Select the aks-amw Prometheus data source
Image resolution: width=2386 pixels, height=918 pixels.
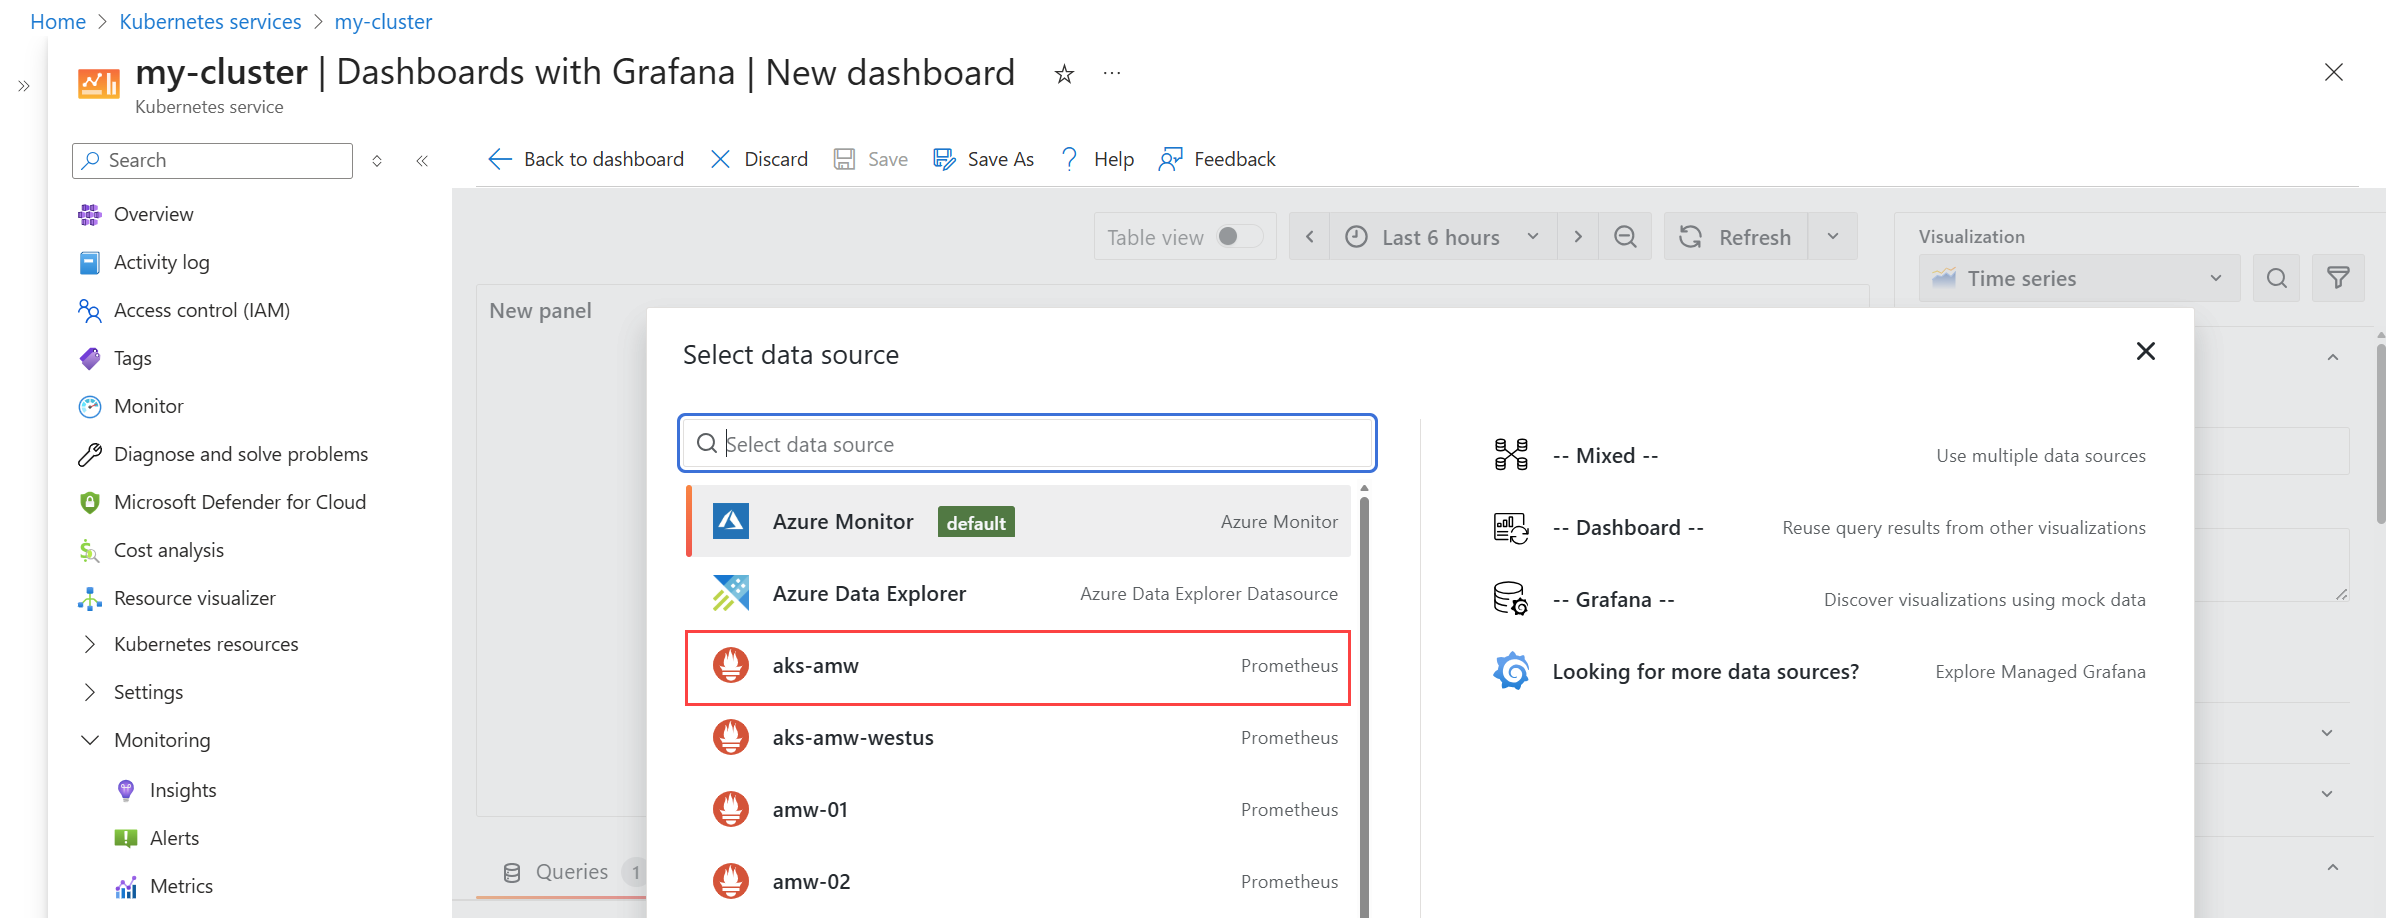1017,666
